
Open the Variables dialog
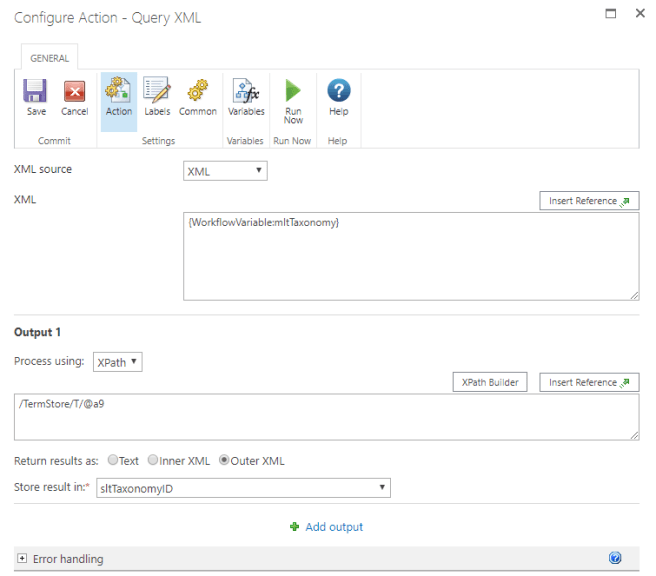click(x=246, y=97)
